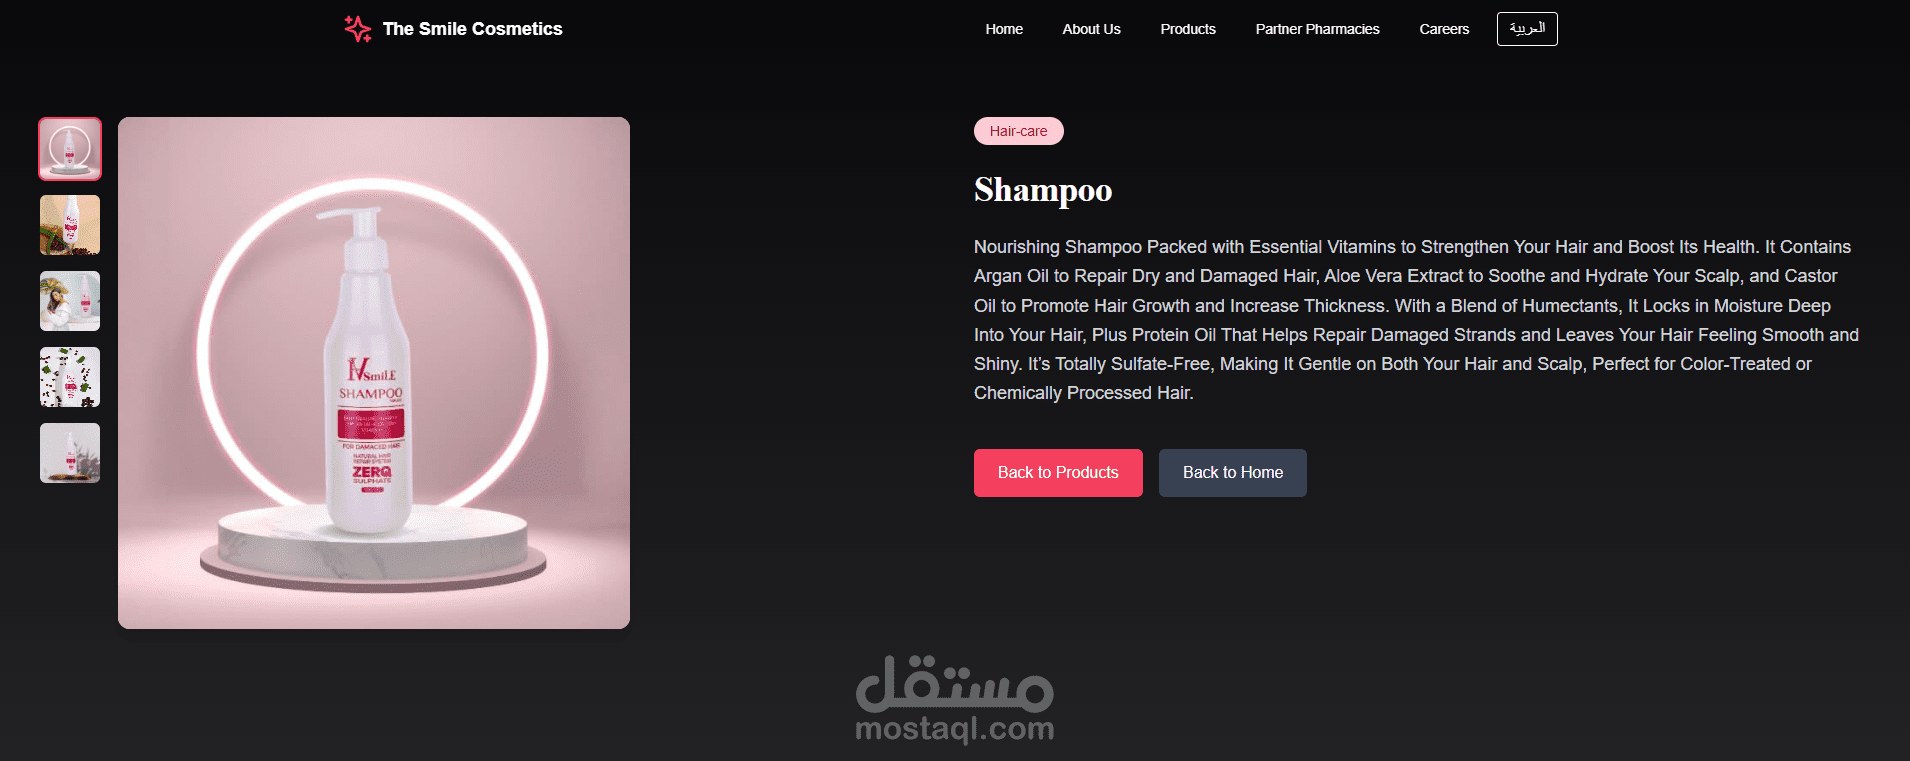This screenshot has height=761, width=1910.
Task: Click the mostaql.com watermark logo
Action: pos(955,699)
